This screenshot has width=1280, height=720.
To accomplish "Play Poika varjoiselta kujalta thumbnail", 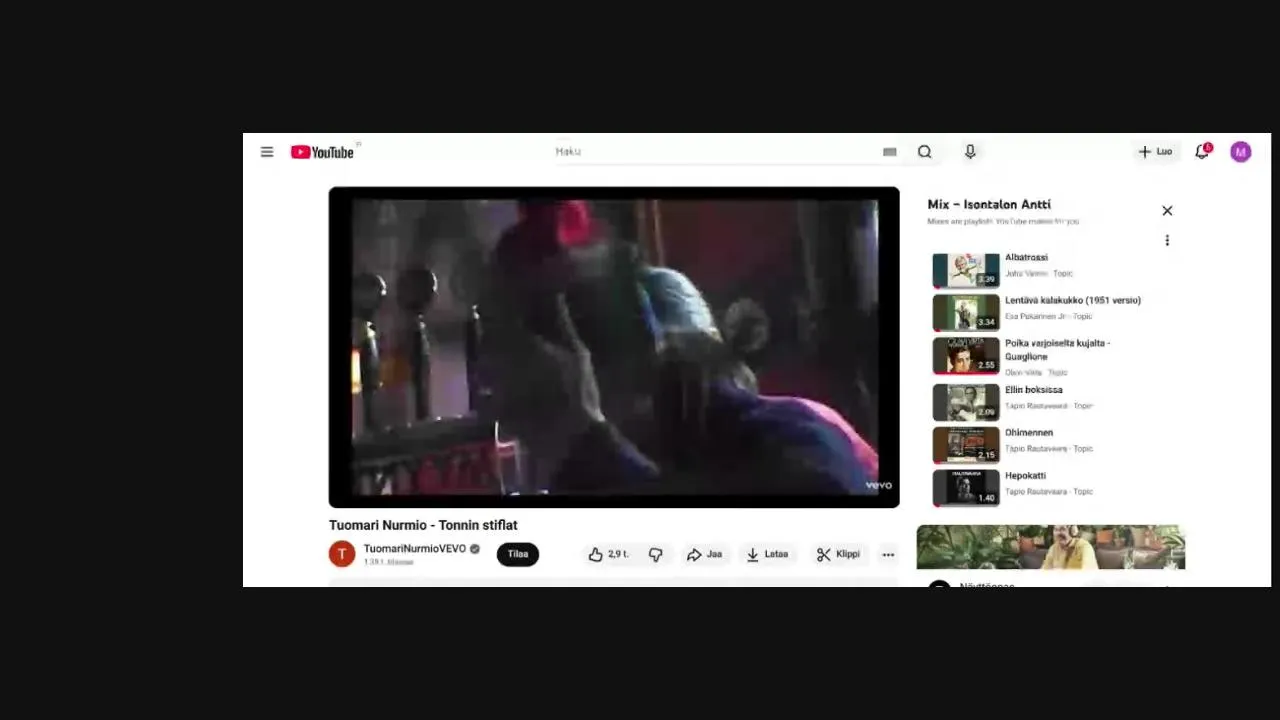I will (966, 355).
